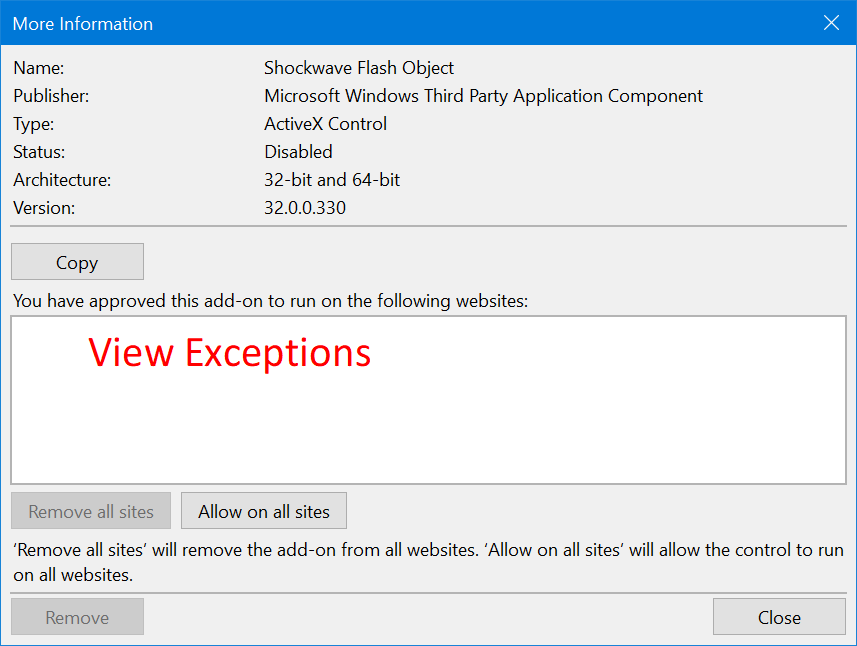This screenshot has height=646, width=857.
Task: Select the Shockwave Flash Object name value
Action: [x=359, y=68]
